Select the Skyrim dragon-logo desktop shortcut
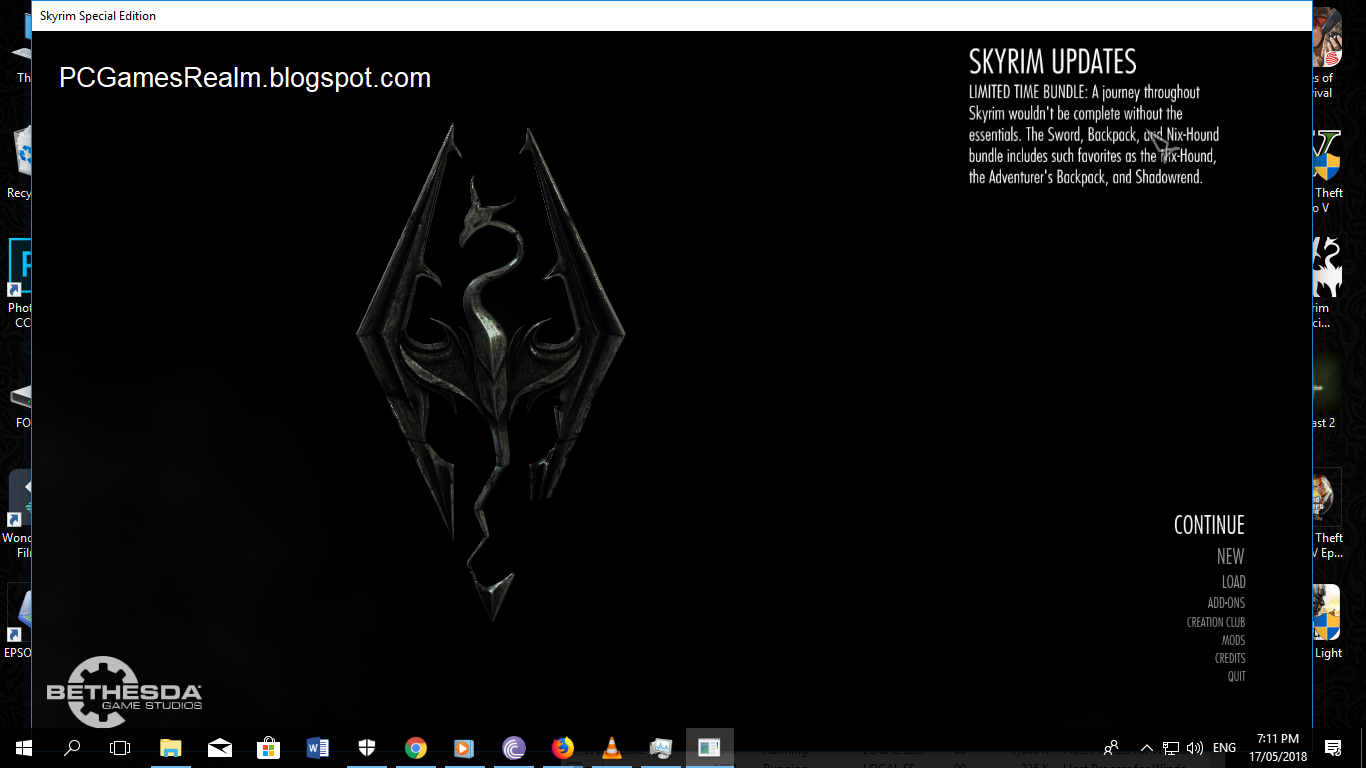 [x=1326, y=266]
